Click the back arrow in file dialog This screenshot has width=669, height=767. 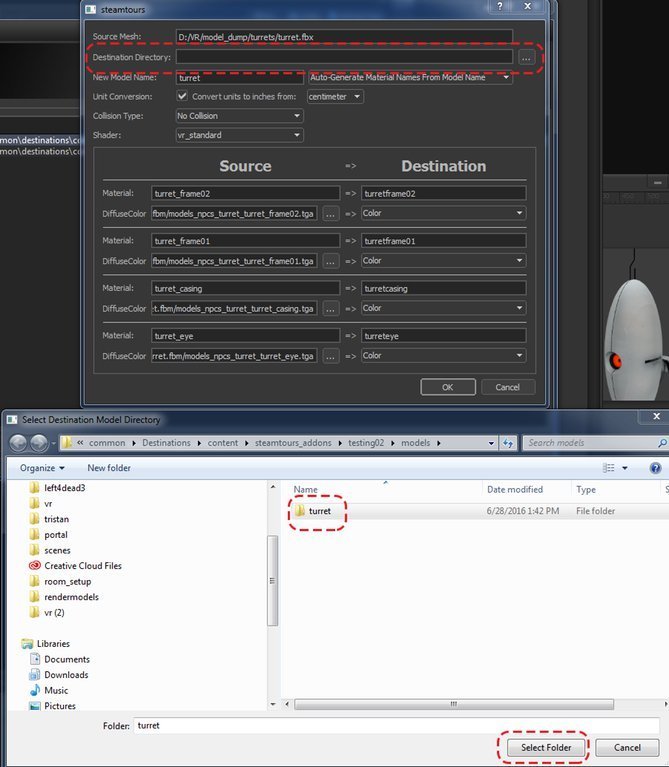coord(17,442)
